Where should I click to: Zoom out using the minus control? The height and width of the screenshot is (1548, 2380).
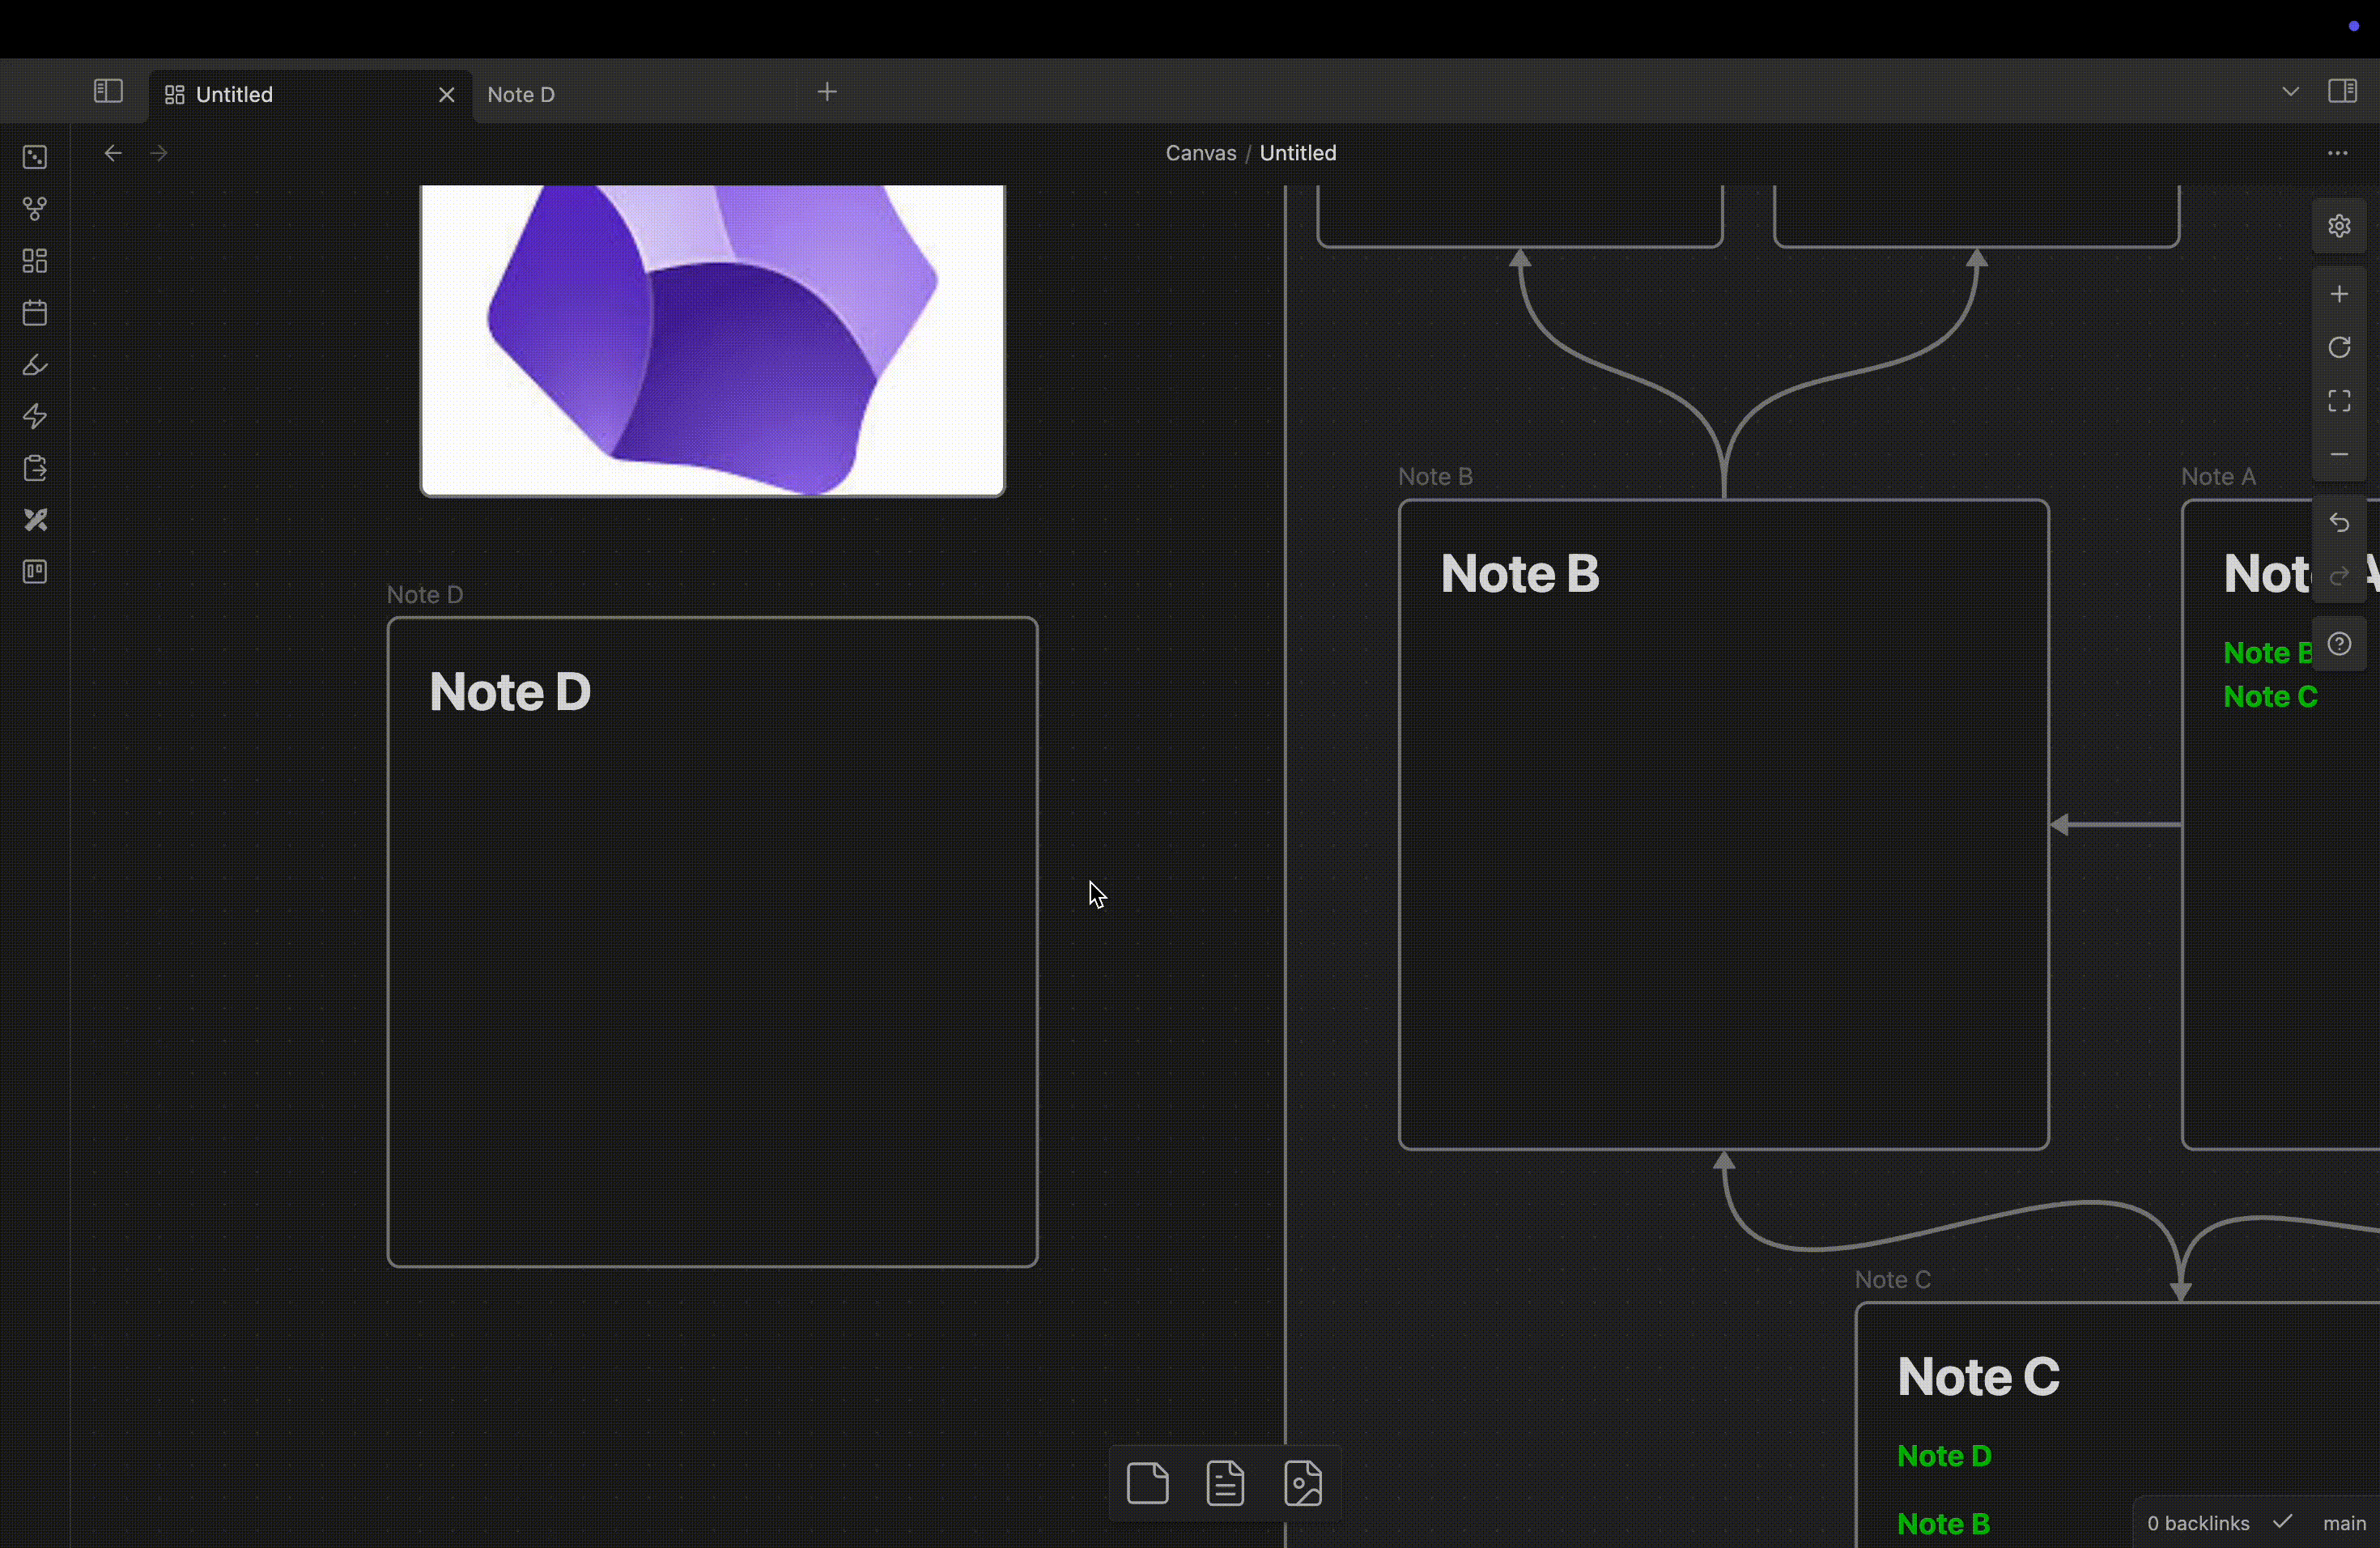pyautogui.click(x=2340, y=455)
